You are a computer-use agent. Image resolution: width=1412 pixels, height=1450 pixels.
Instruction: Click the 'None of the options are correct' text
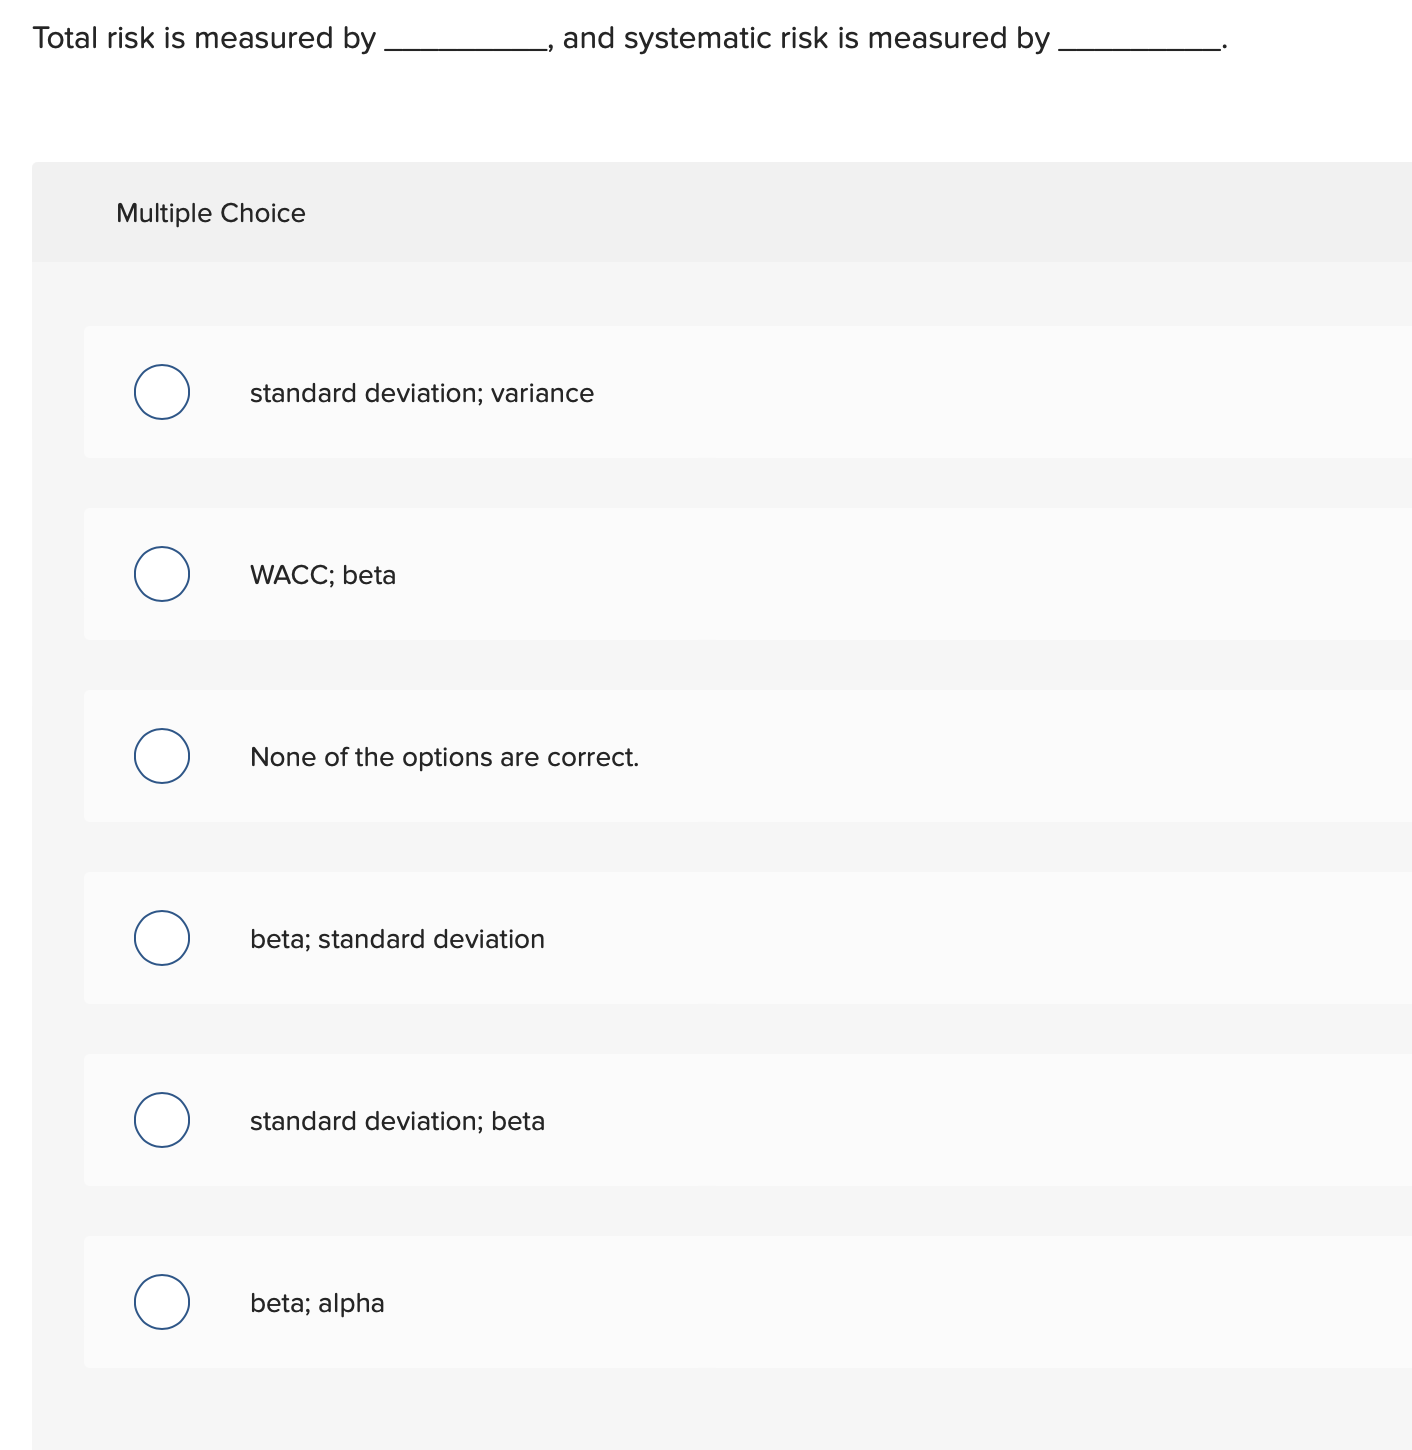pyautogui.click(x=444, y=757)
